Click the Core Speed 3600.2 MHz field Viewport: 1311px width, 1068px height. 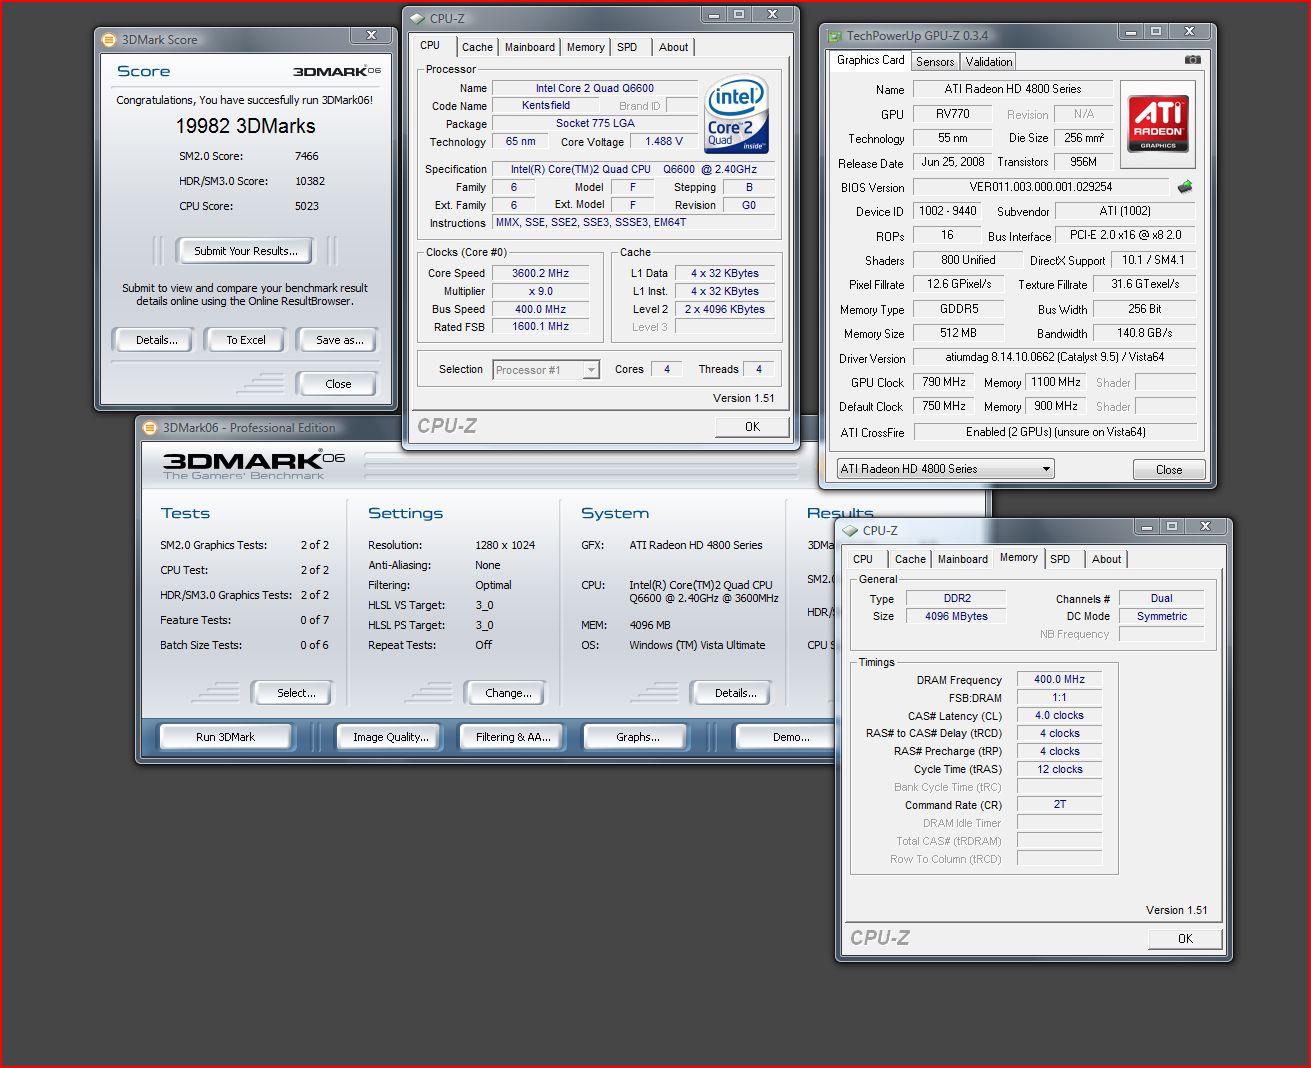tap(541, 273)
